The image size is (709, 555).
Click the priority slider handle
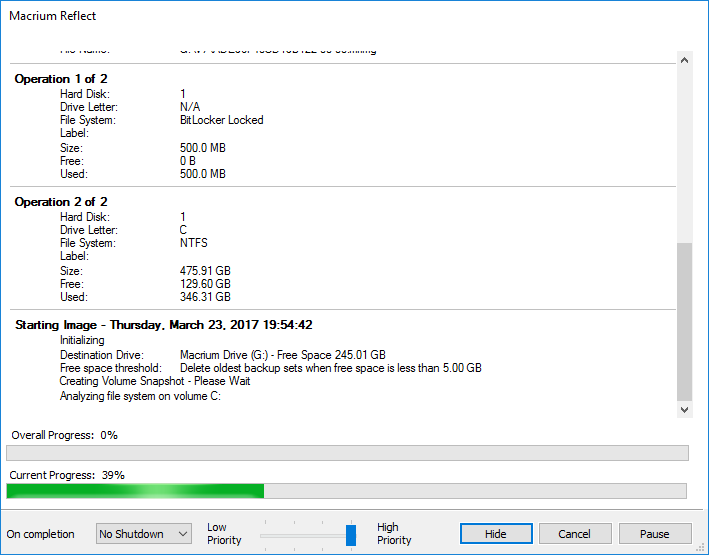click(351, 535)
